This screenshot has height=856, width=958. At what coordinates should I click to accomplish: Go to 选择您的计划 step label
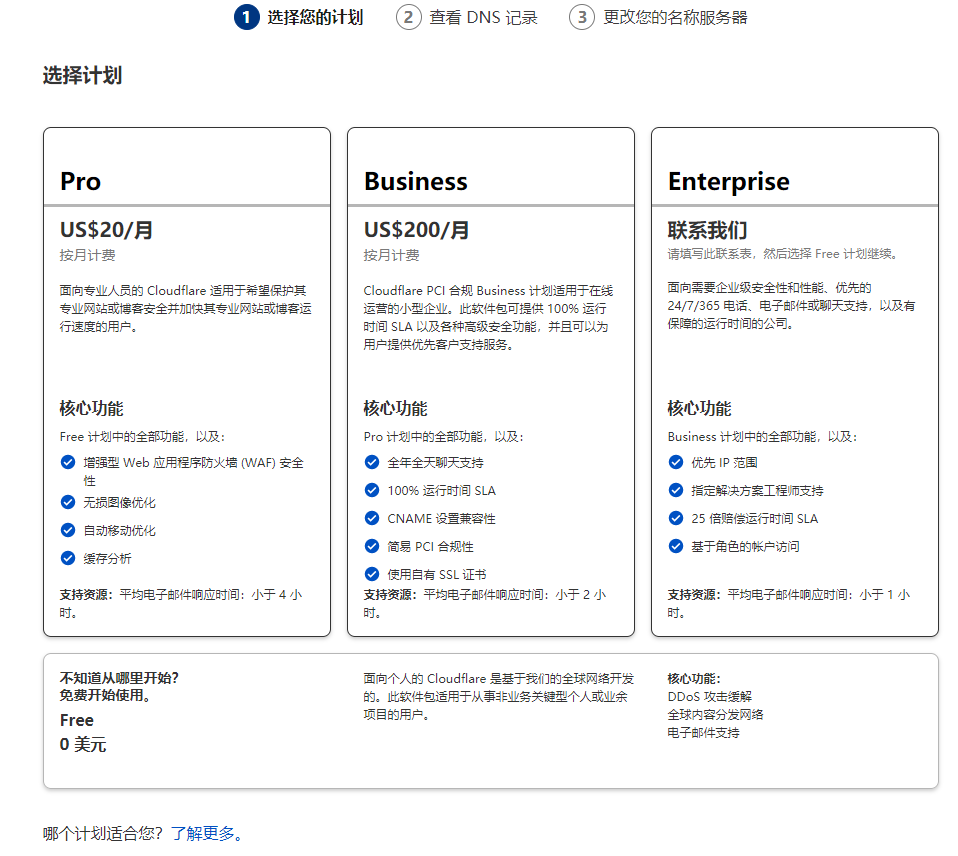click(315, 17)
